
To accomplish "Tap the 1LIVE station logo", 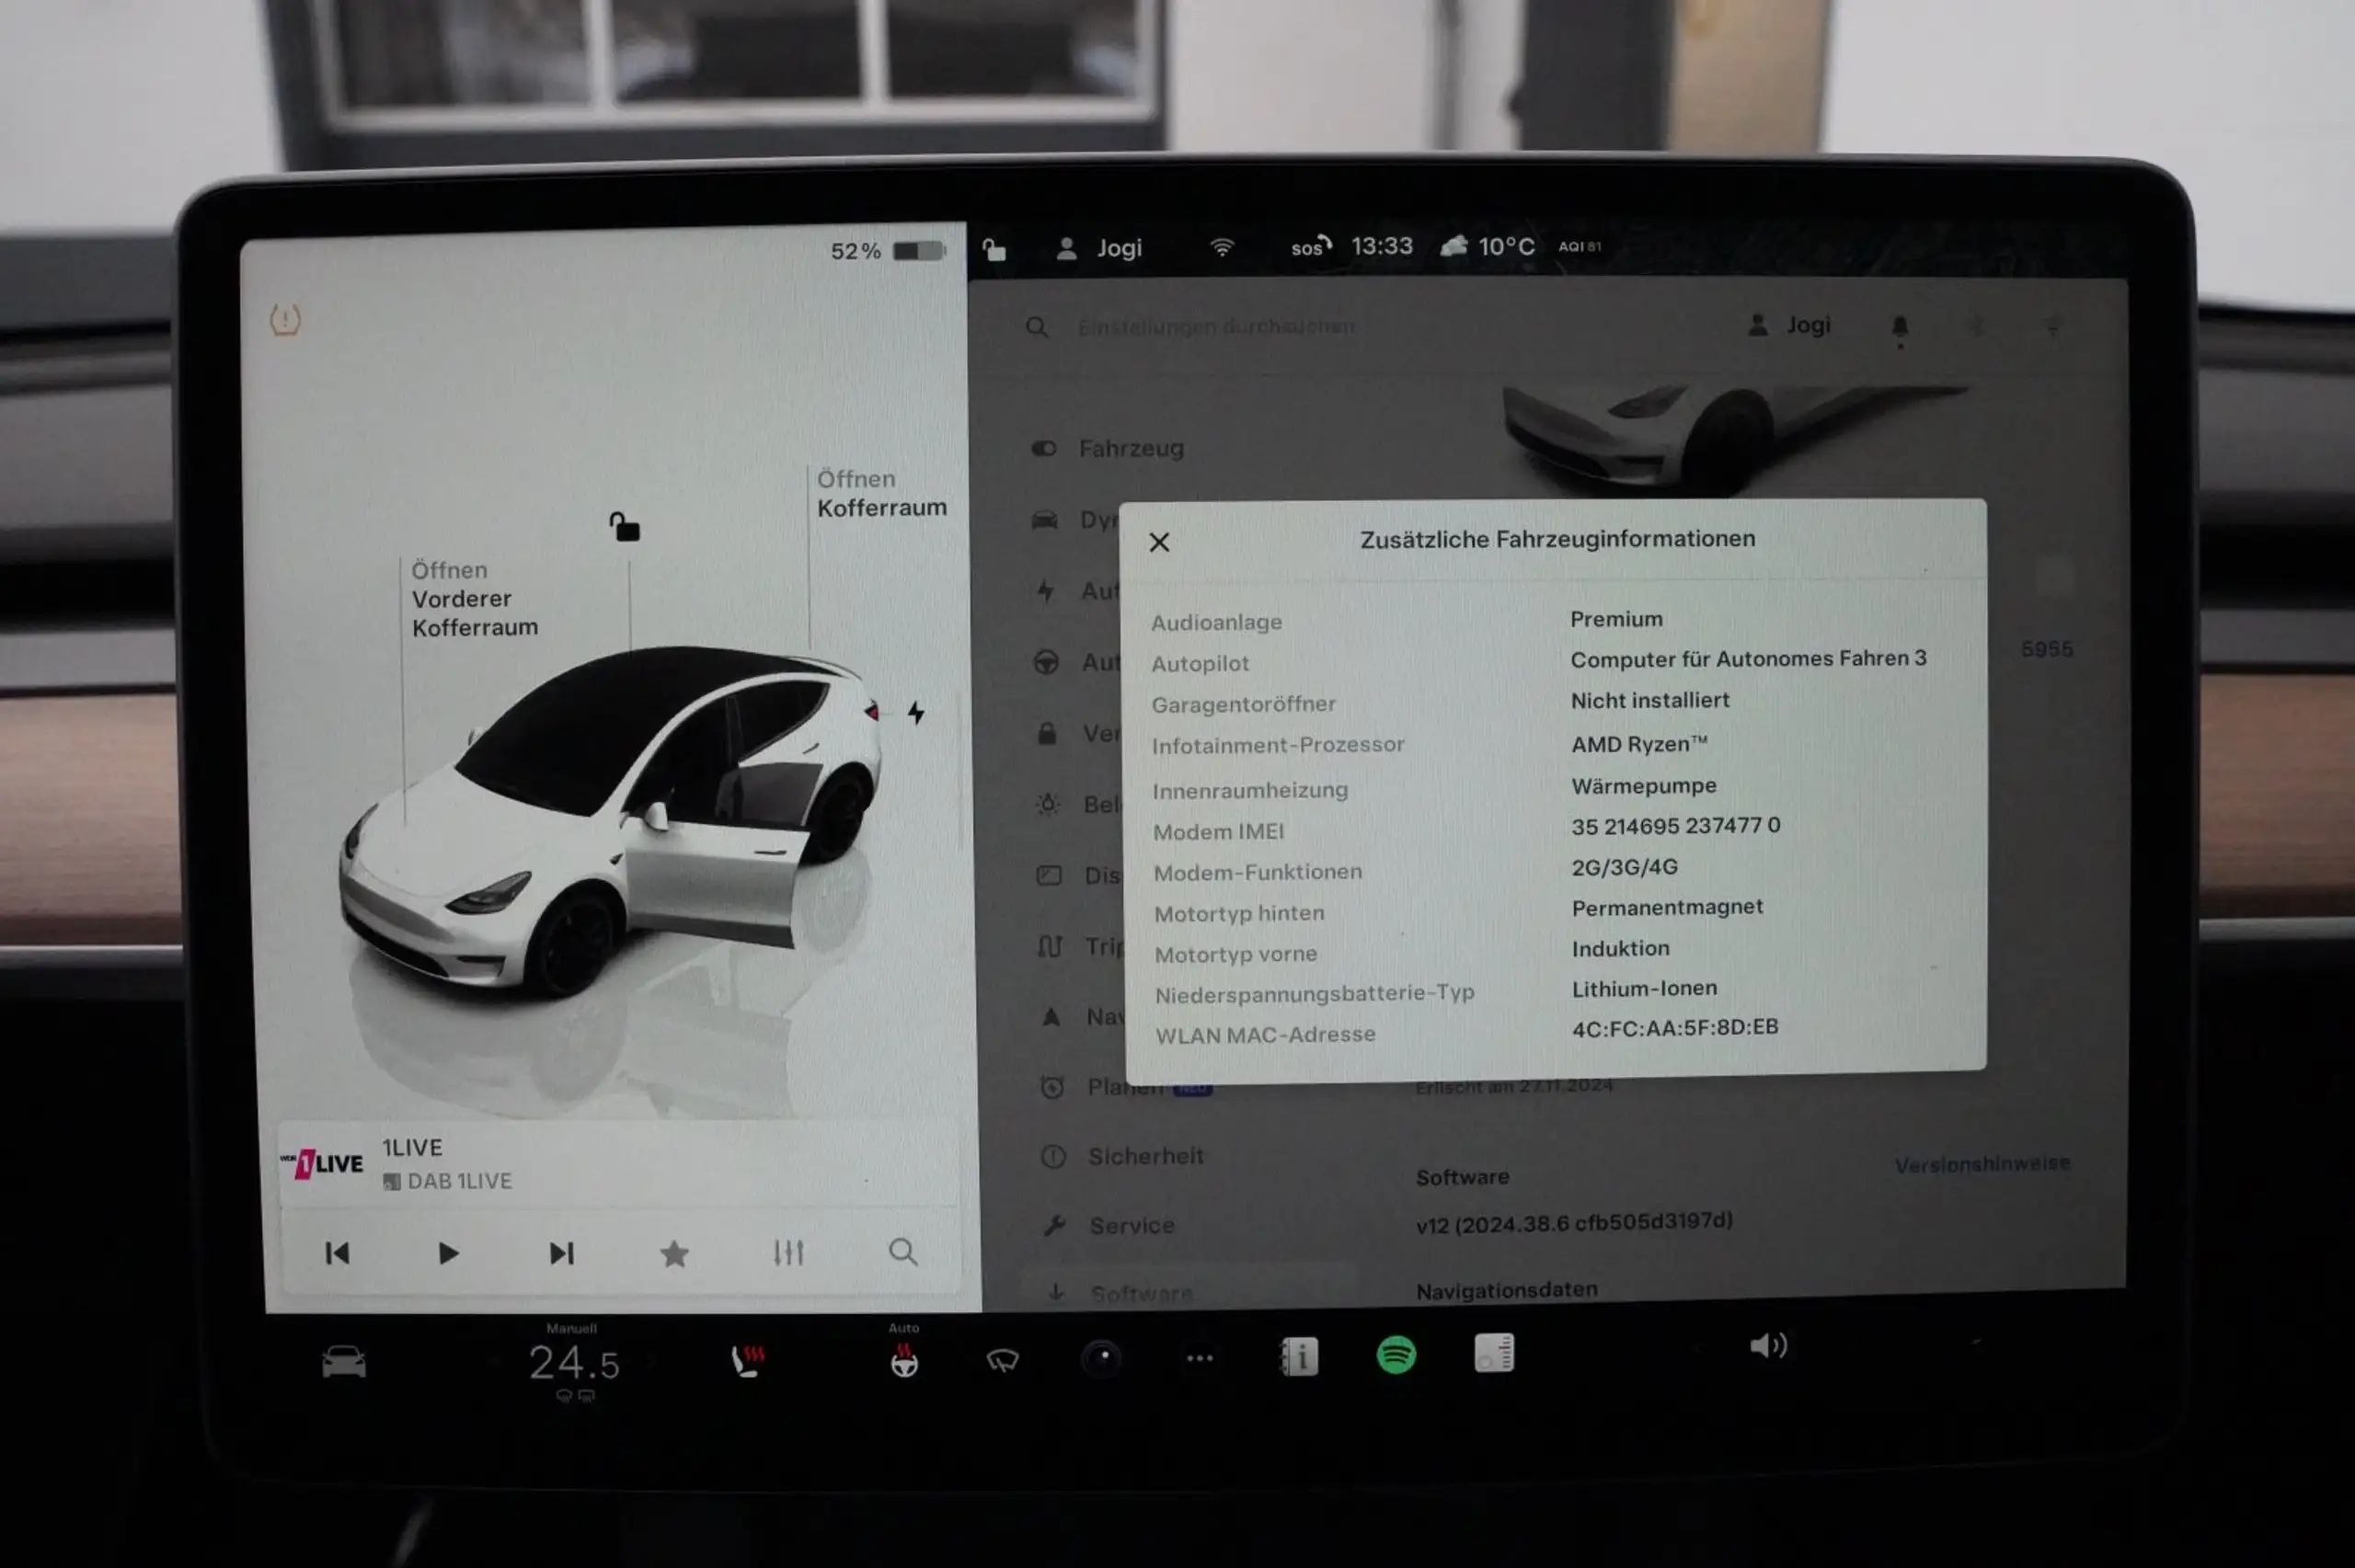I will 323,1164.
